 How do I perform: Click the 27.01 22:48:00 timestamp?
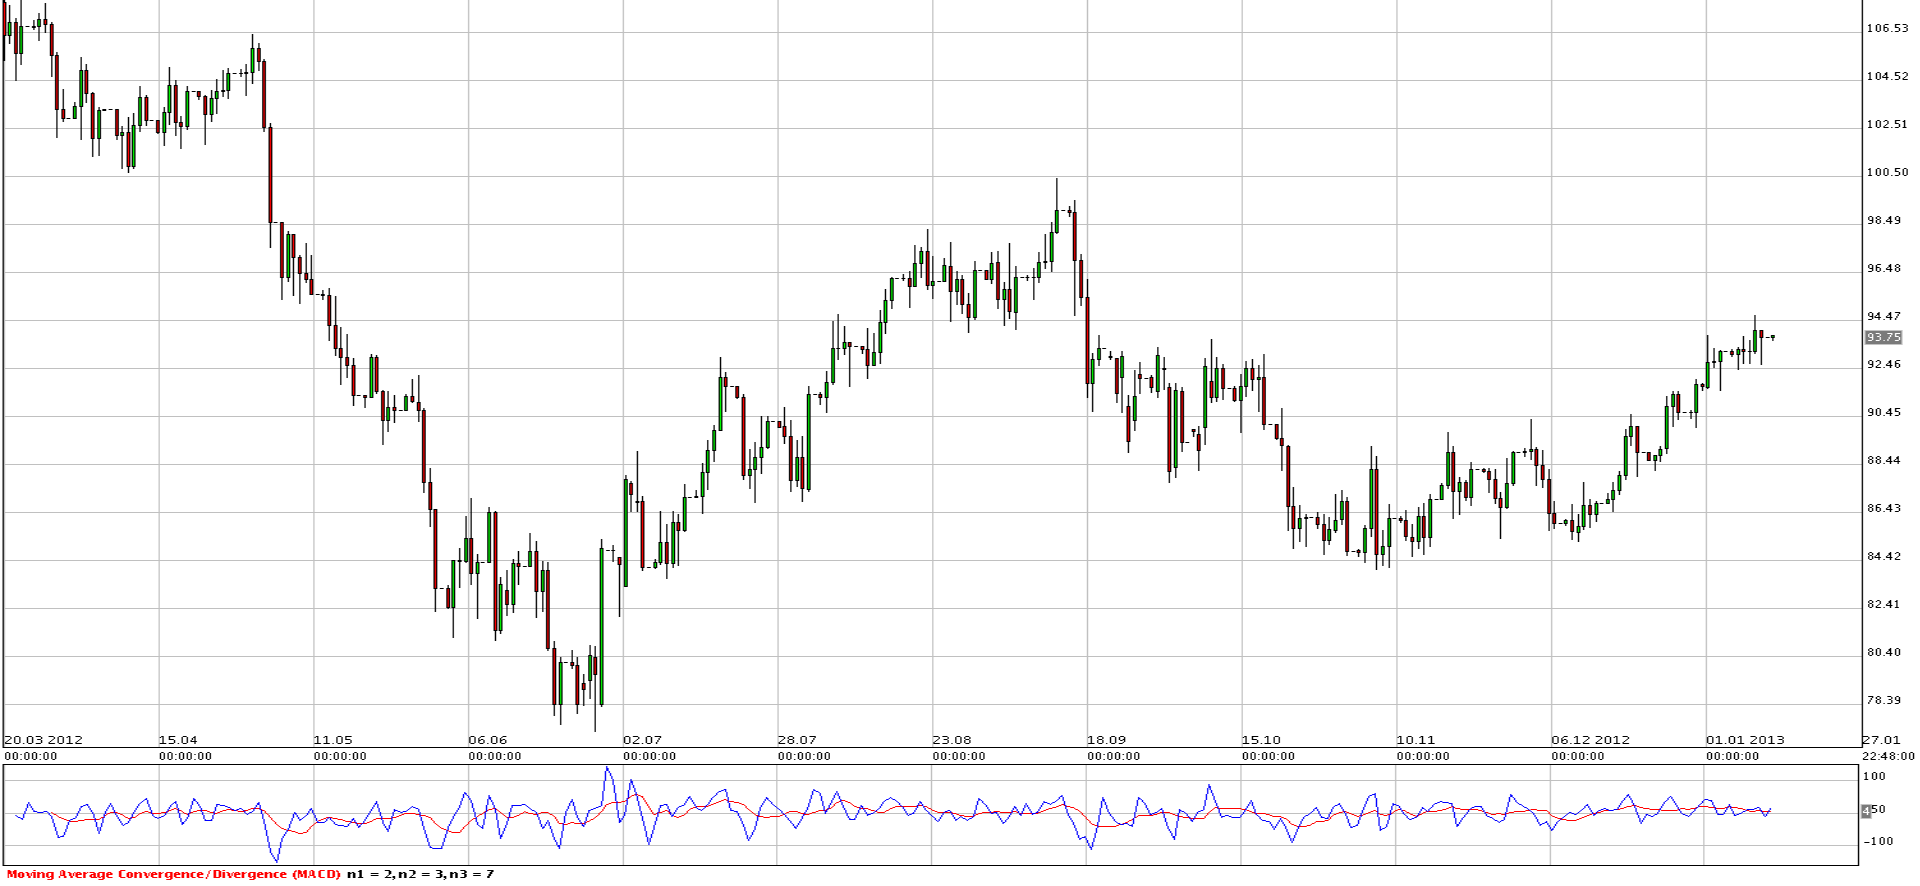(1888, 749)
